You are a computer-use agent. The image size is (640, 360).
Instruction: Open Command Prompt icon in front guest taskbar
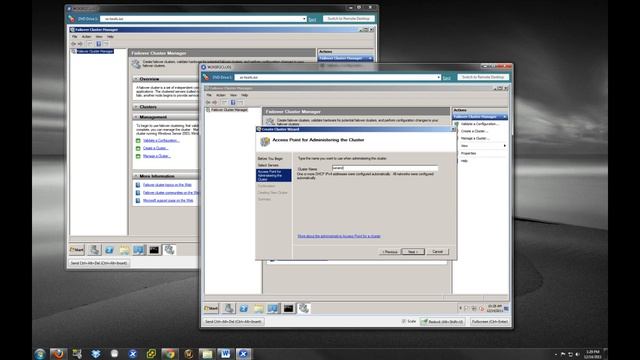(289, 309)
